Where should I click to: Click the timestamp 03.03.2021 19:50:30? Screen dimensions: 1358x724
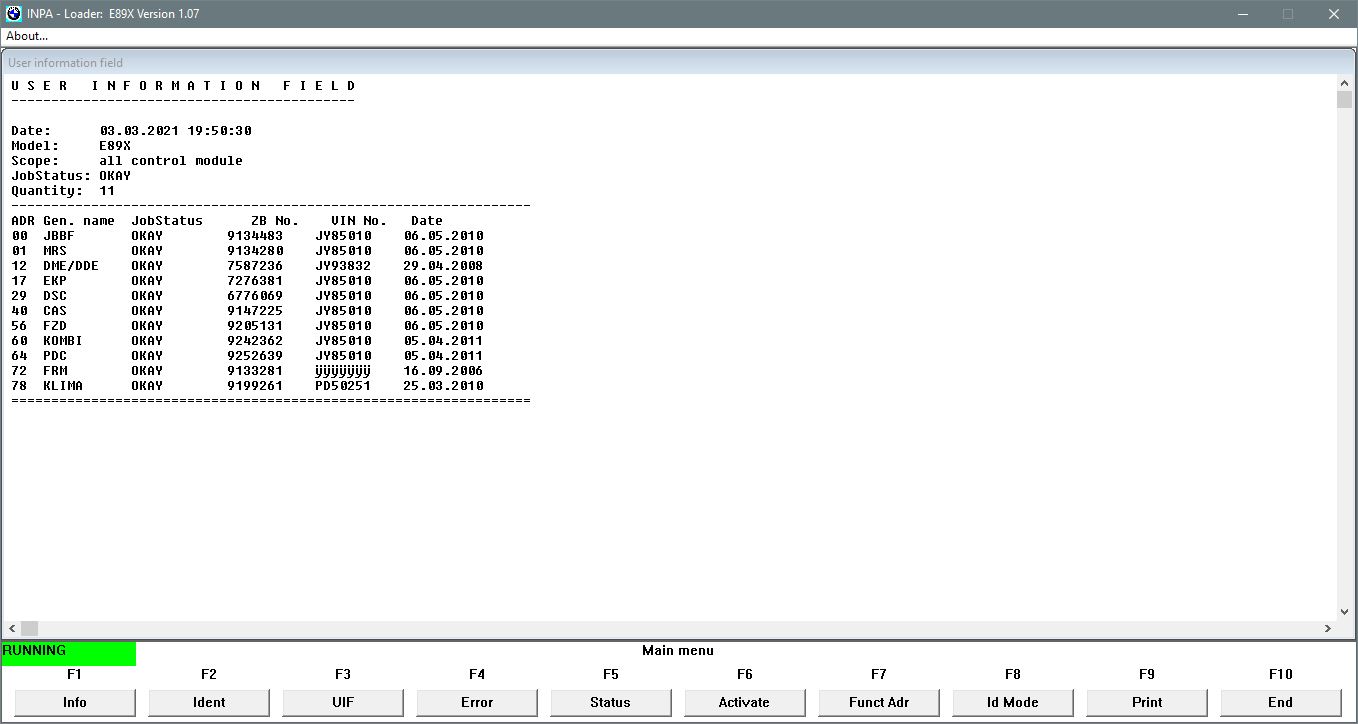click(x=175, y=131)
